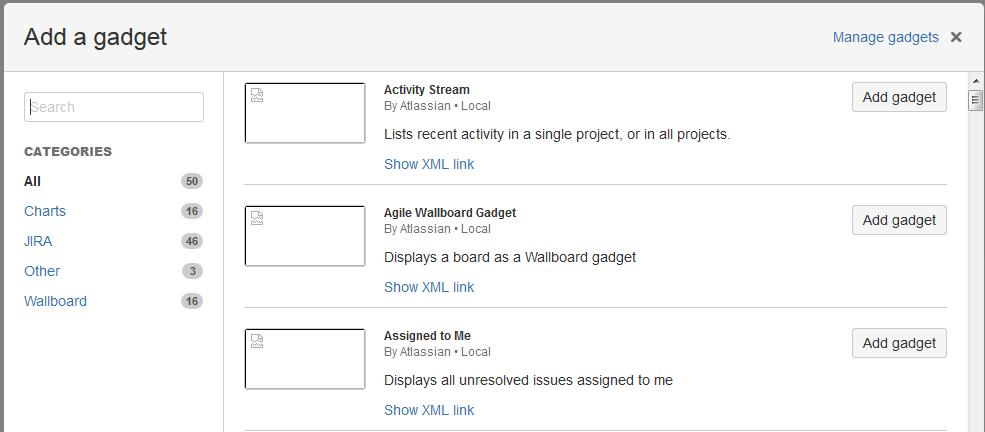This screenshot has height=432, width=985.
Task: Click the gadget list scrollbar thumb
Action: point(976,99)
